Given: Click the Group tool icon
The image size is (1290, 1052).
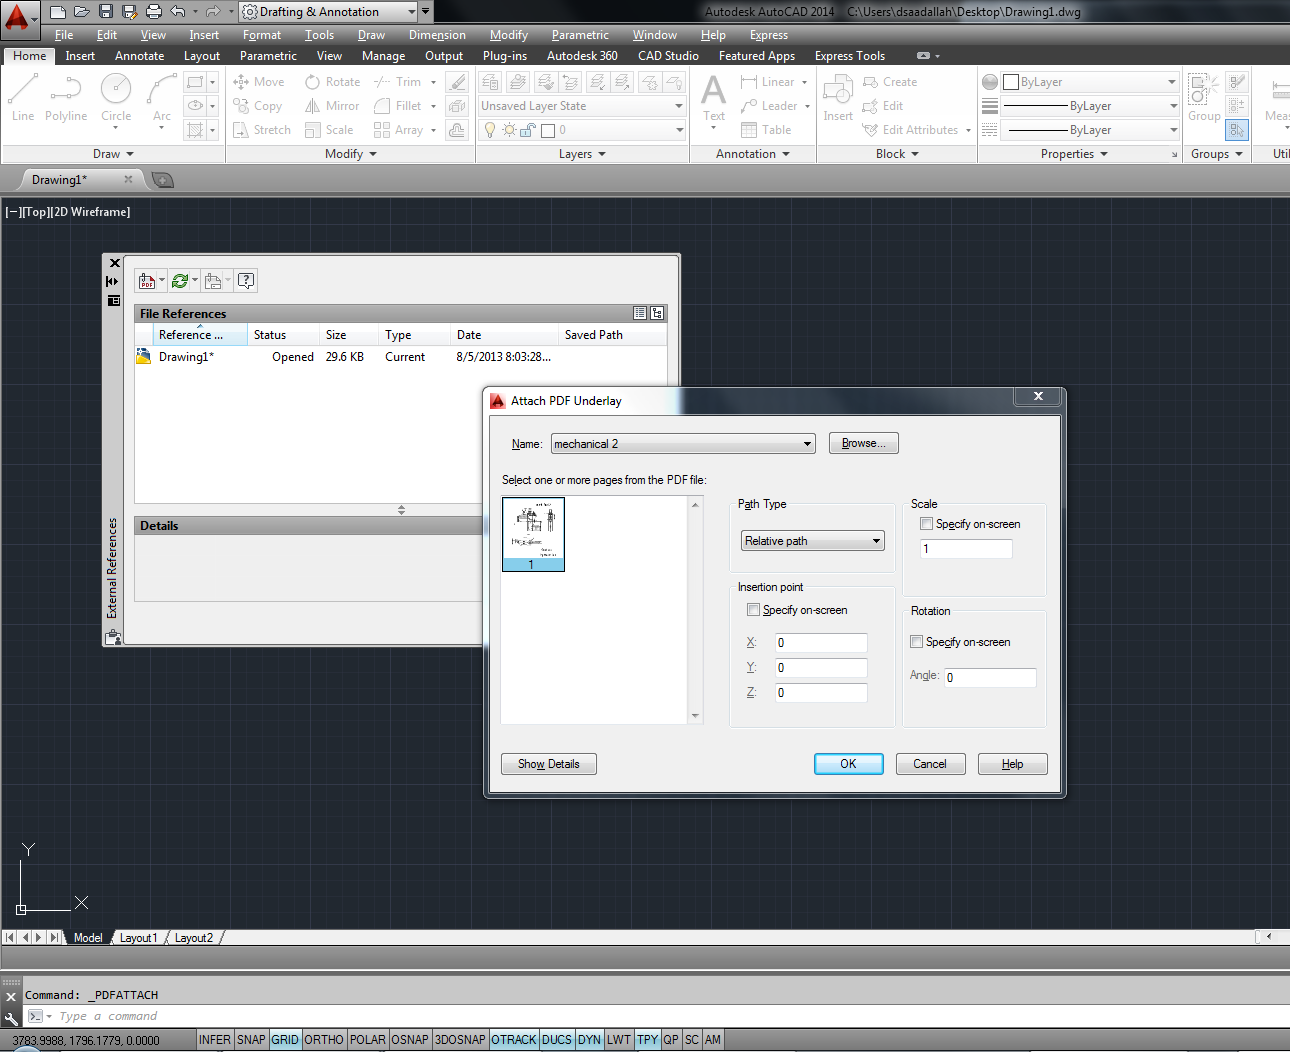Looking at the screenshot, I should pyautogui.click(x=1204, y=98).
